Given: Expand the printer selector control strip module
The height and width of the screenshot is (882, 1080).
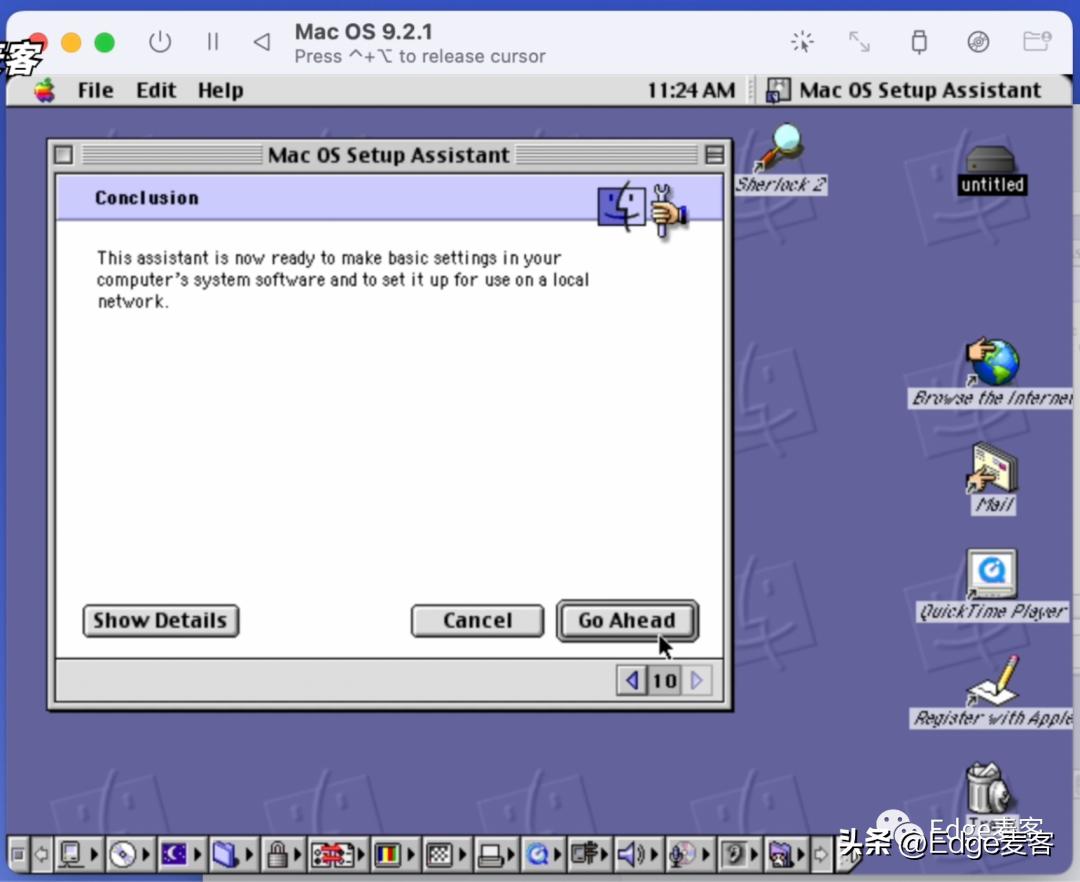Looking at the screenshot, I should [x=490, y=854].
